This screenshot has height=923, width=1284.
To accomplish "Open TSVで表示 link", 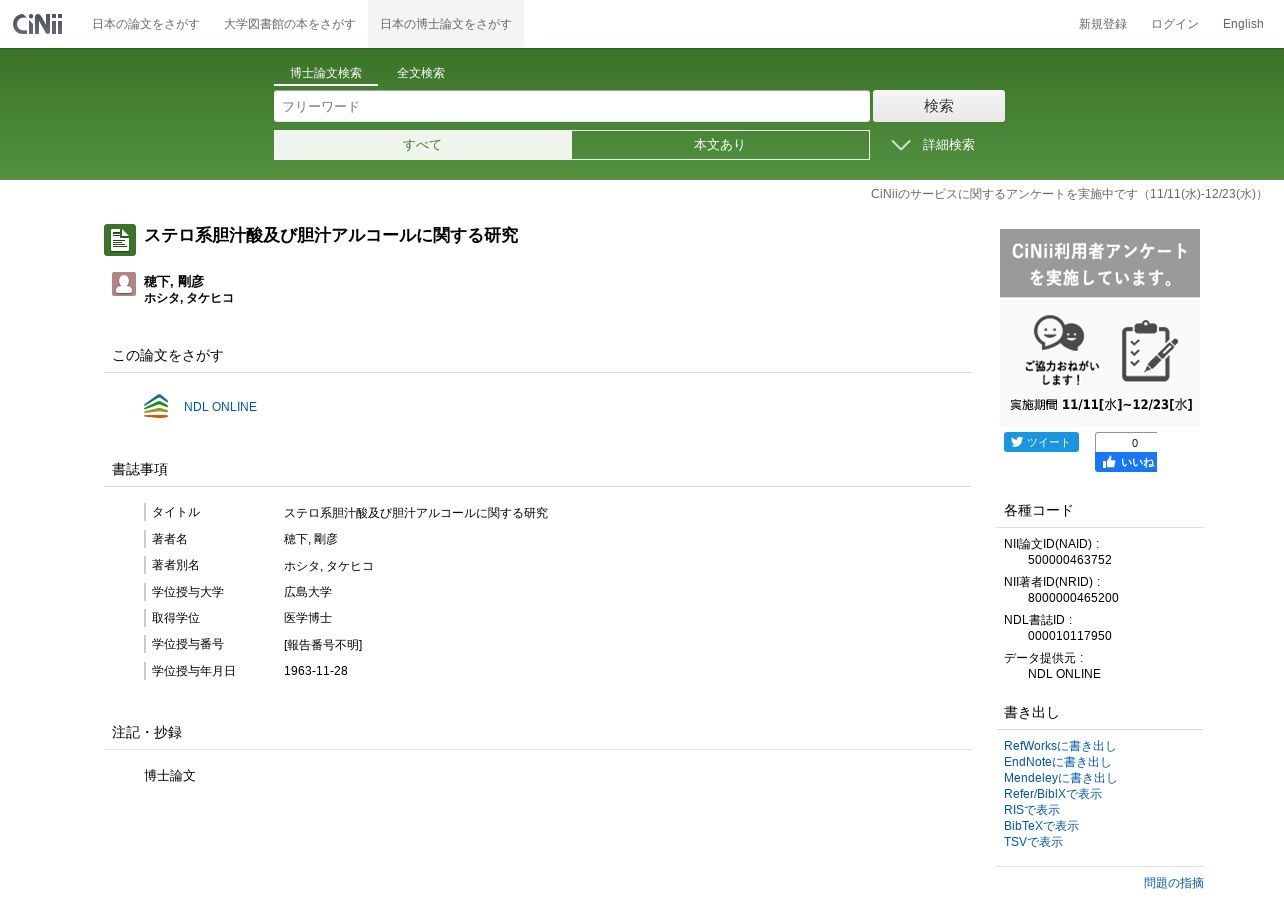I will 1033,842.
